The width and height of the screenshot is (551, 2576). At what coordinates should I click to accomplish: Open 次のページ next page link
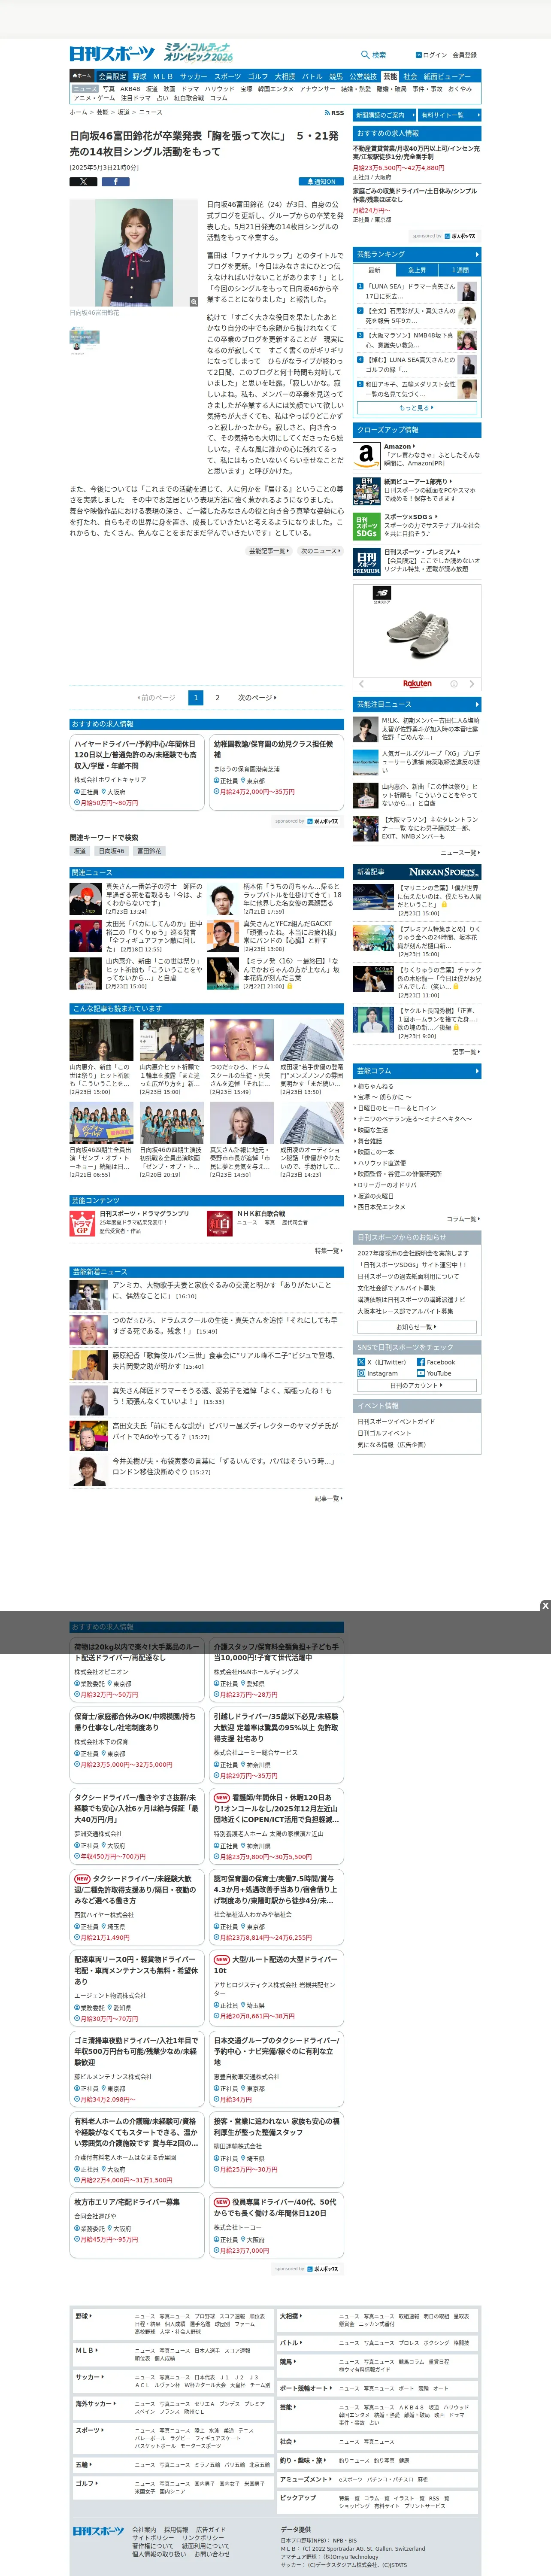(256, 698)
